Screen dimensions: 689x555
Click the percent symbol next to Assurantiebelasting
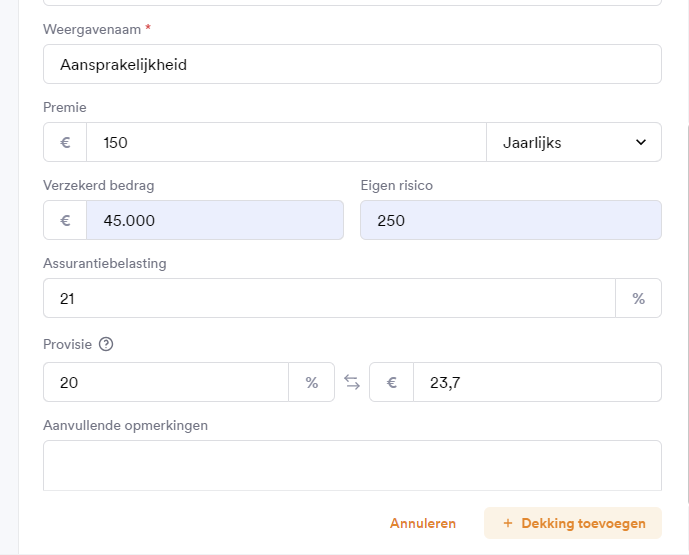[638, 298]
